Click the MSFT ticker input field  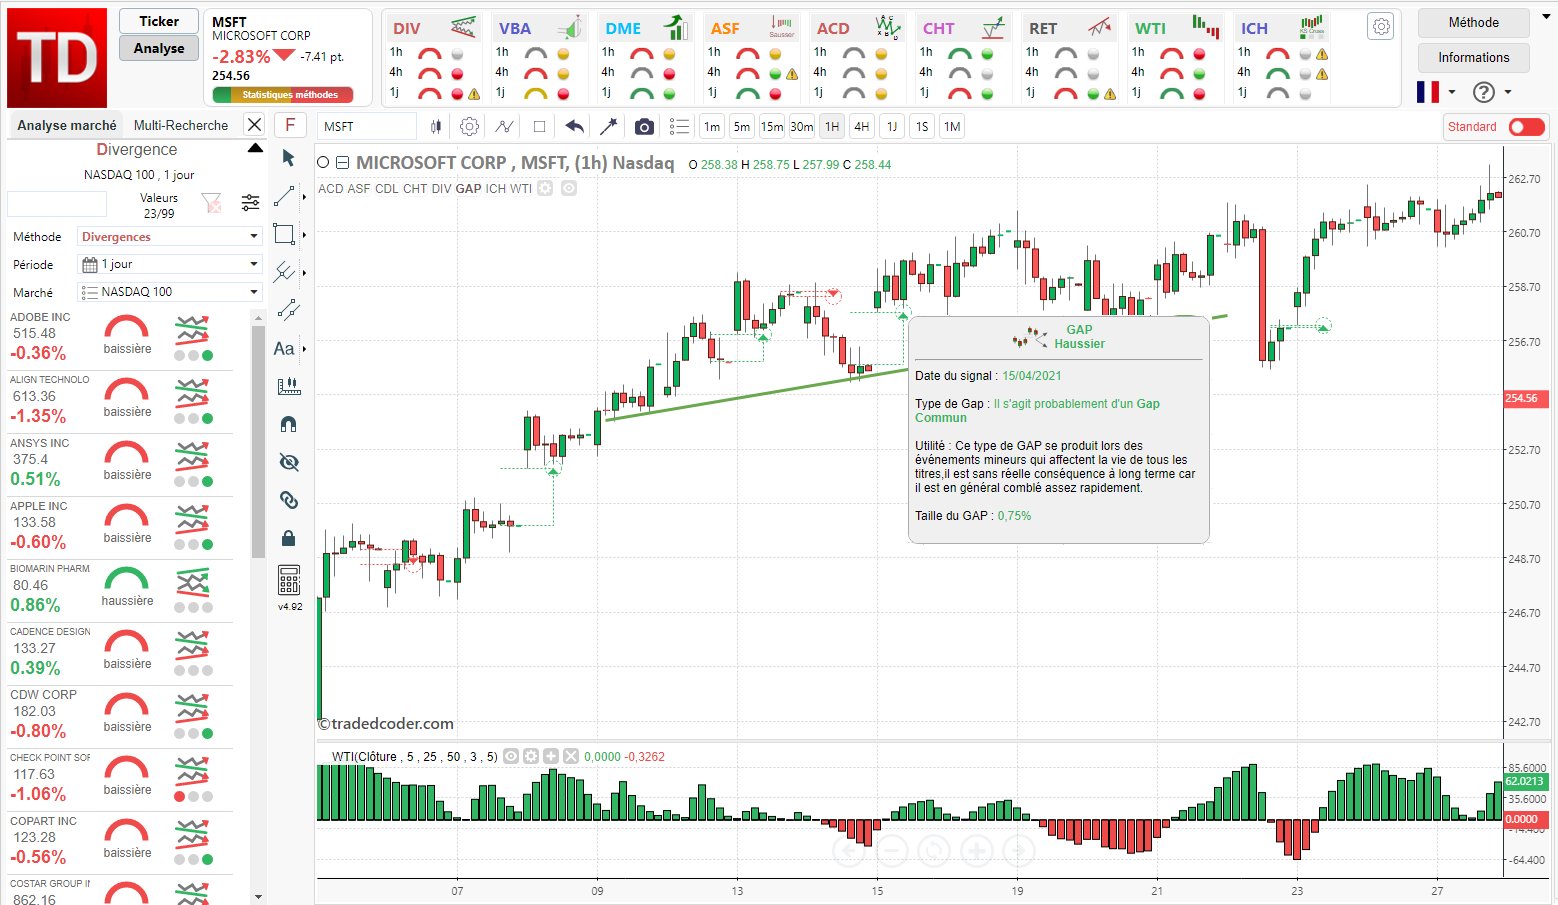[367, 126]
